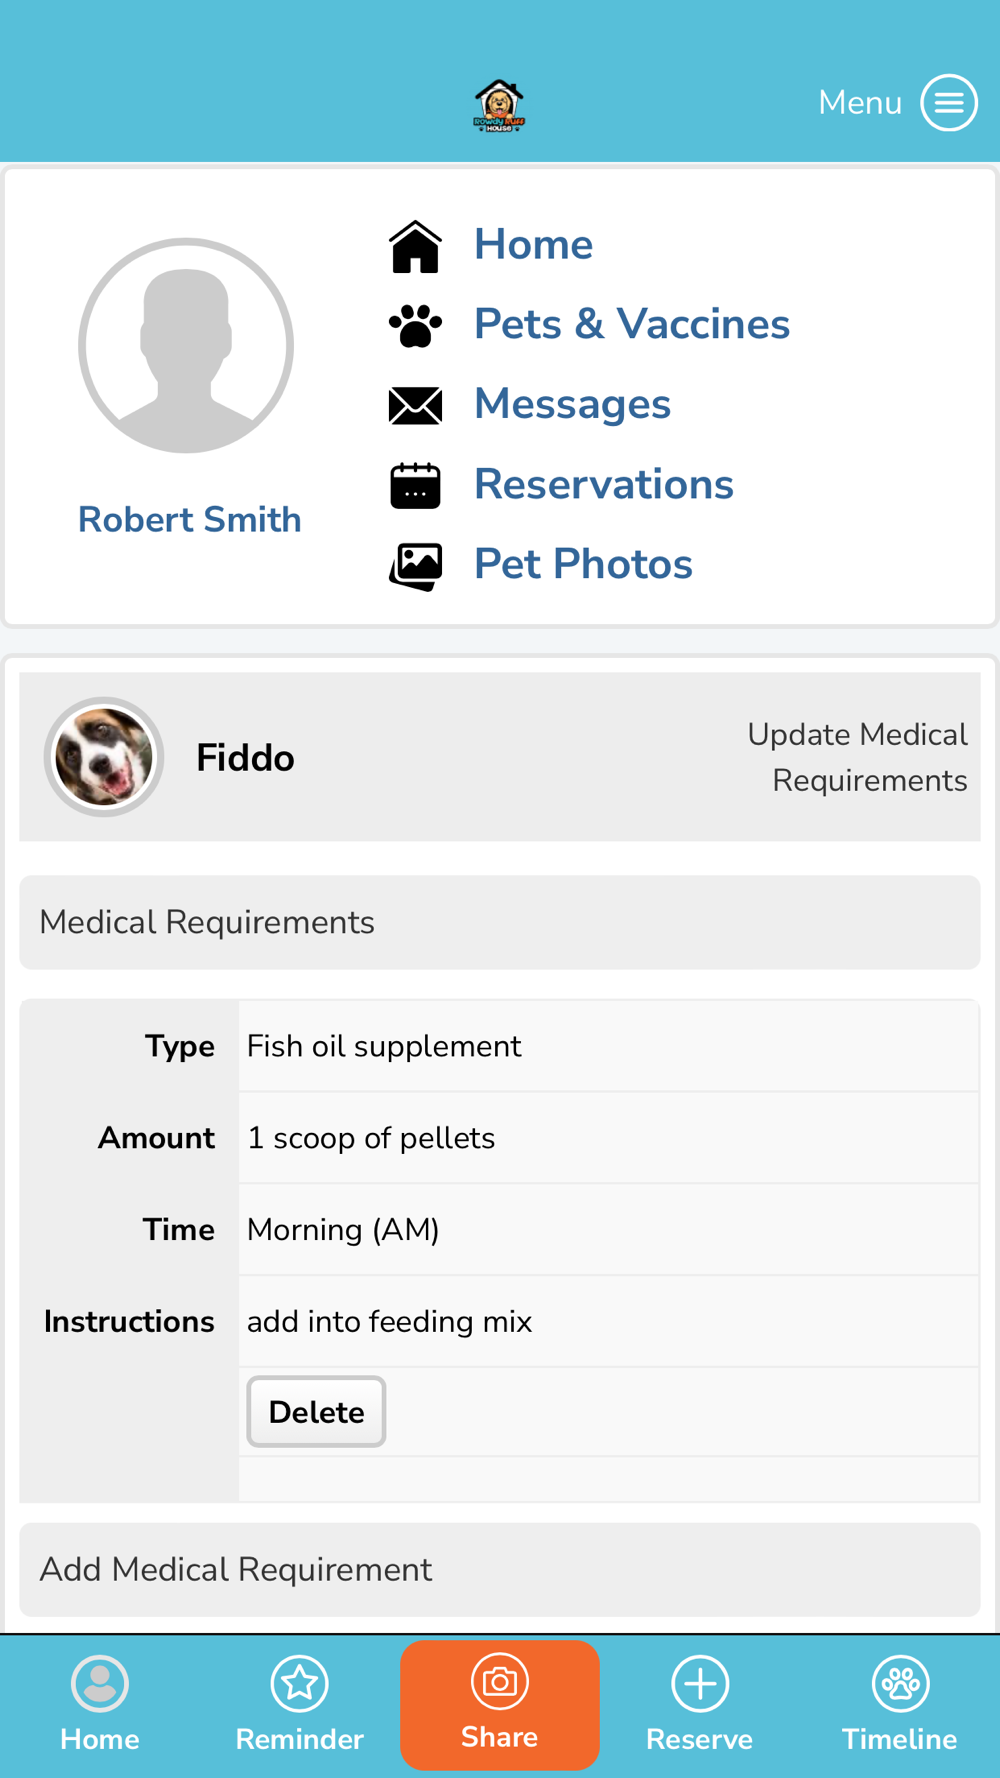Screen dimensions: 1000x1778
Task: Click the paw icon for Pets & Vaccines
Action: [x=415, y=325]
